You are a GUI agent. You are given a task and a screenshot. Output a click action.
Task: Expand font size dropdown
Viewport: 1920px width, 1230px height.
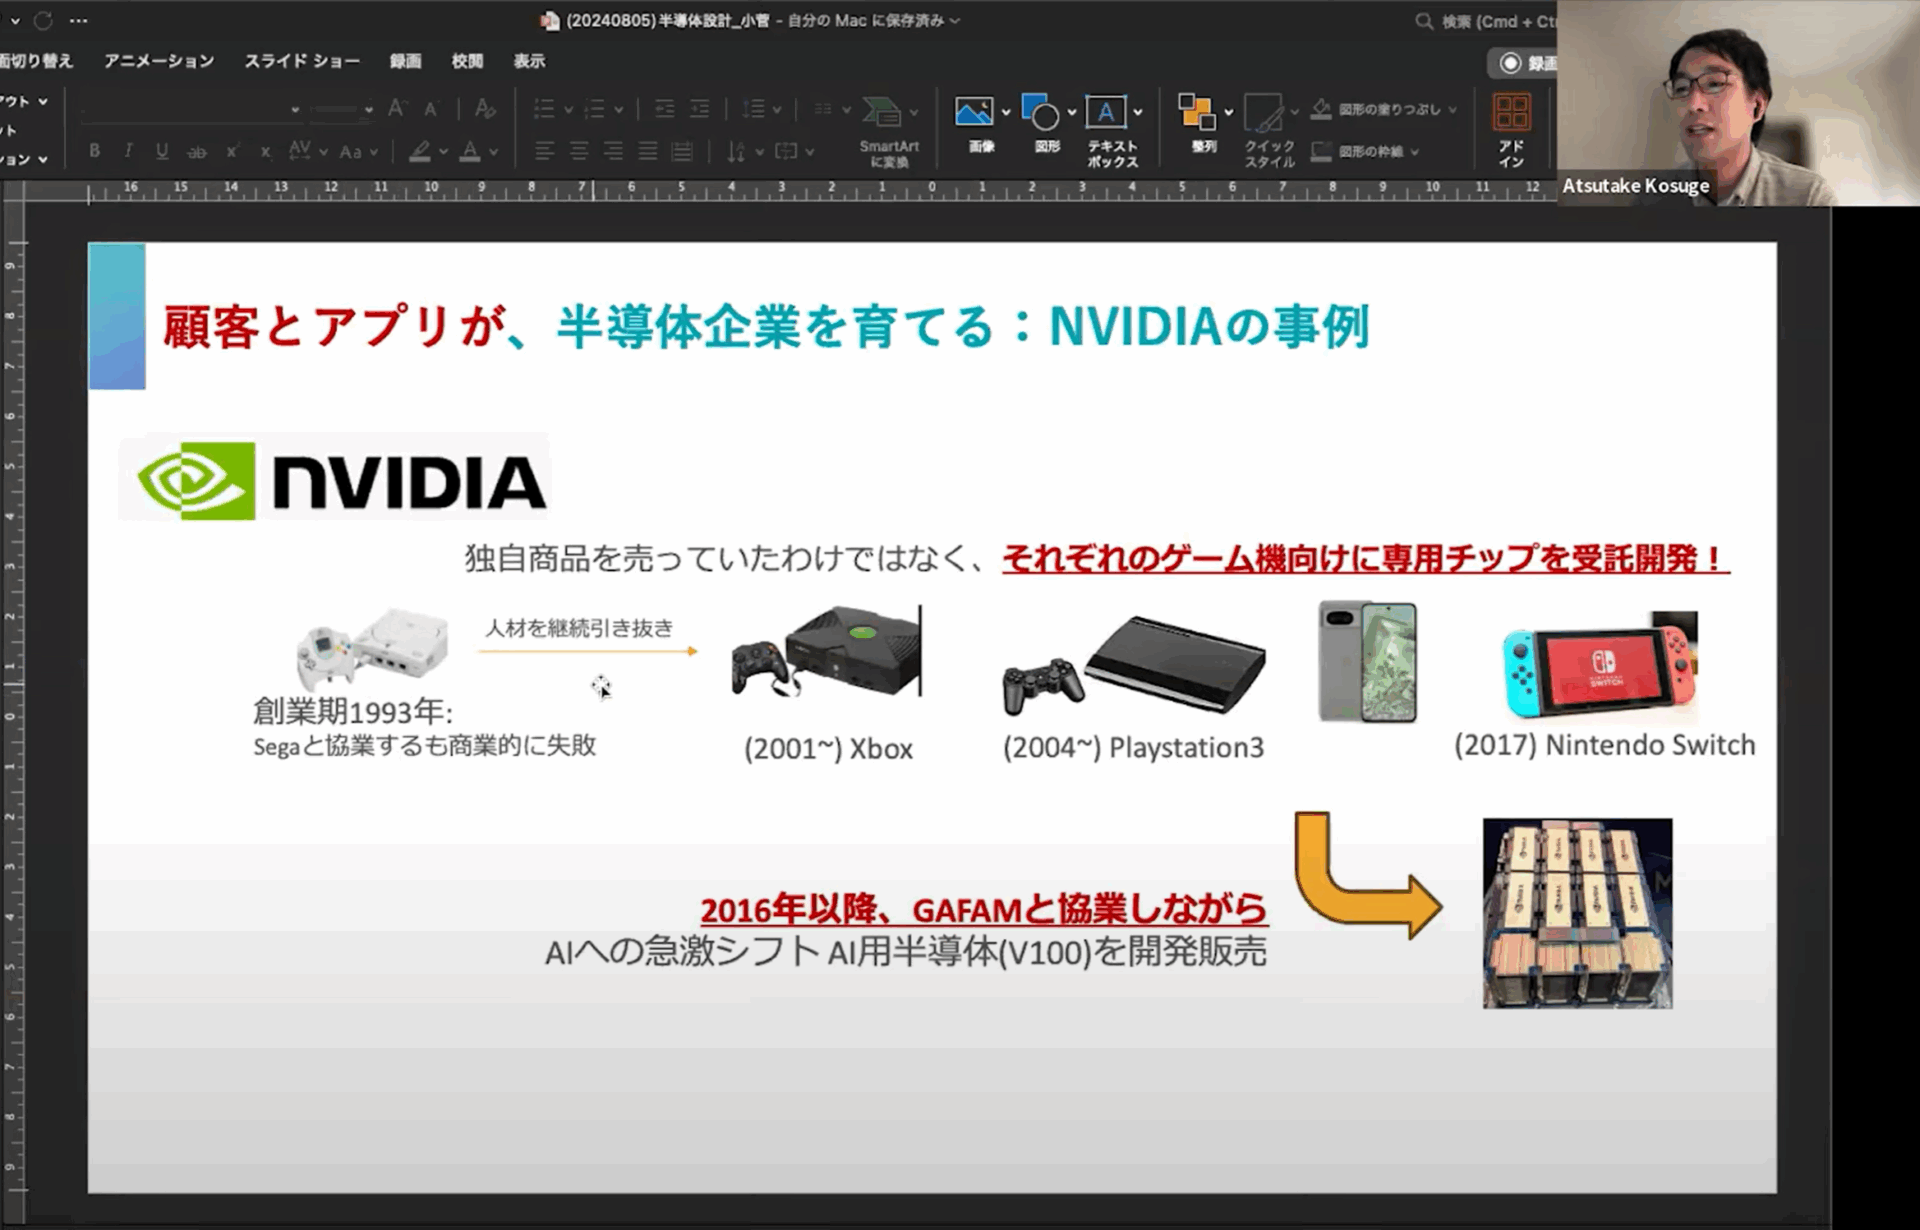(x=369, y=109)
